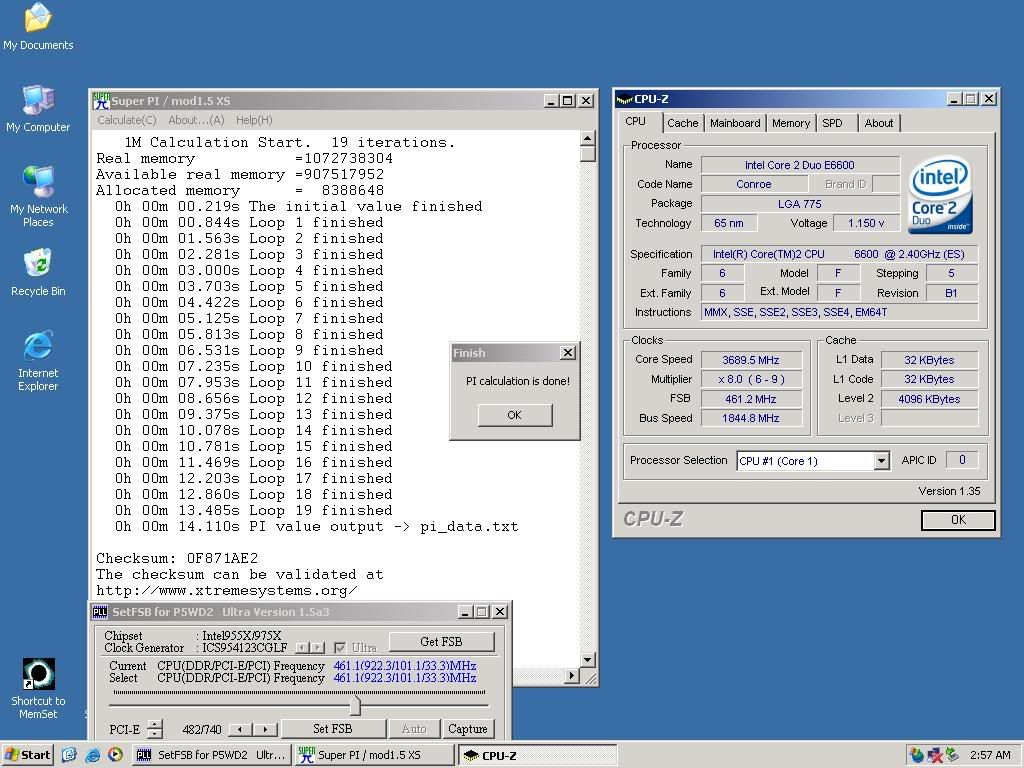The height and width of the screenshot is (768, 1024).
Task: Click the Set FSB button
Action: (x=332, y=729)
